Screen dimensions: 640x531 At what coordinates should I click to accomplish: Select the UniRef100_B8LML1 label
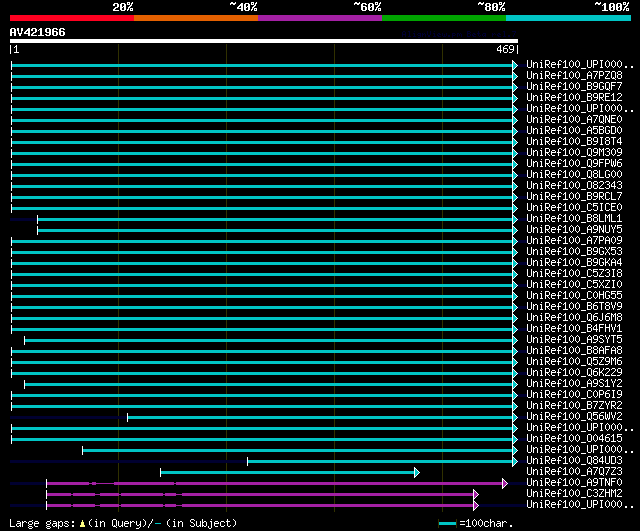tap(574, 219)
